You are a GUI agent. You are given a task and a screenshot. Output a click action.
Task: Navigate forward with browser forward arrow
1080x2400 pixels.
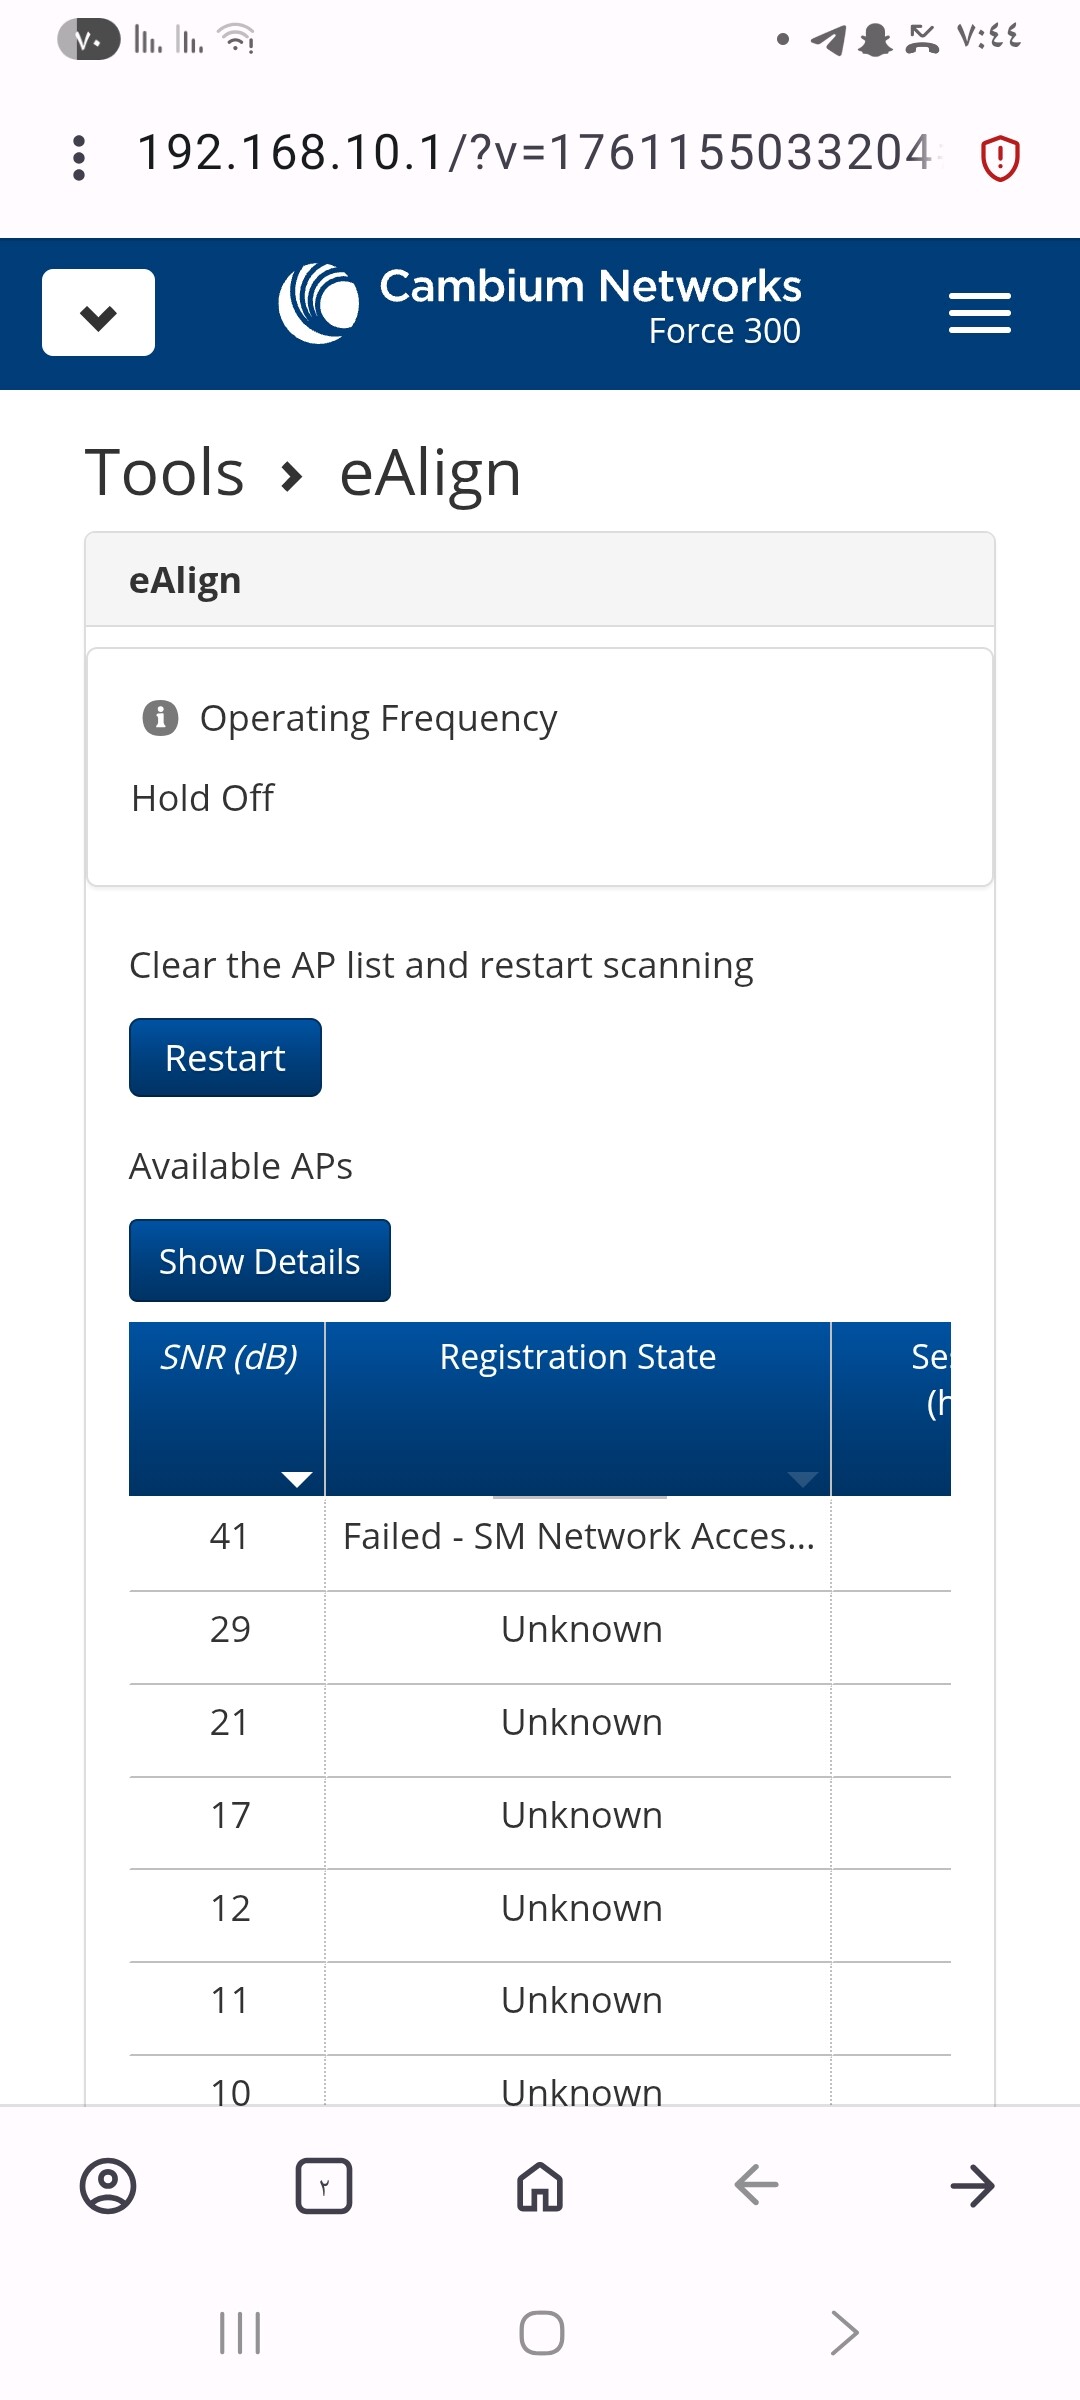[972, 2186]
